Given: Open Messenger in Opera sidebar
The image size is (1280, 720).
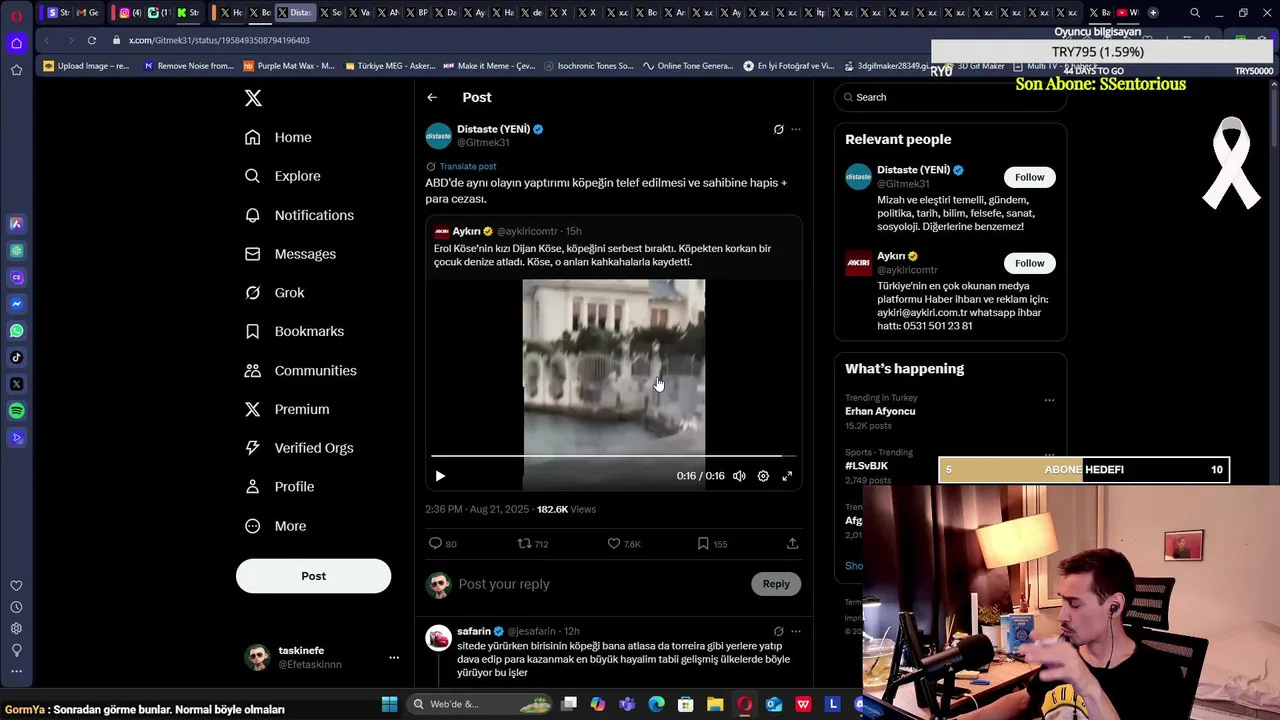Looking at the screenshot, I should point(16,304).
